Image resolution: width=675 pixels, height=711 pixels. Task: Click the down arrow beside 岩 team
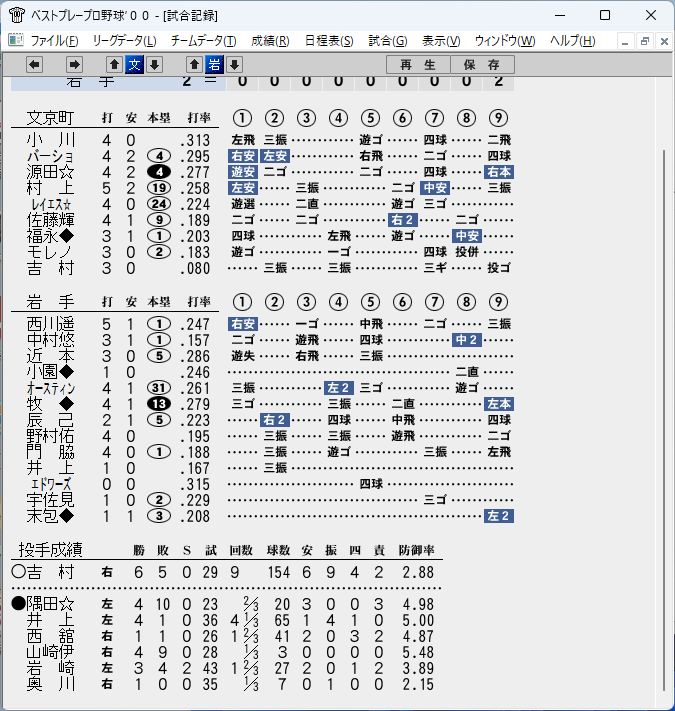[x=234, y=65]
